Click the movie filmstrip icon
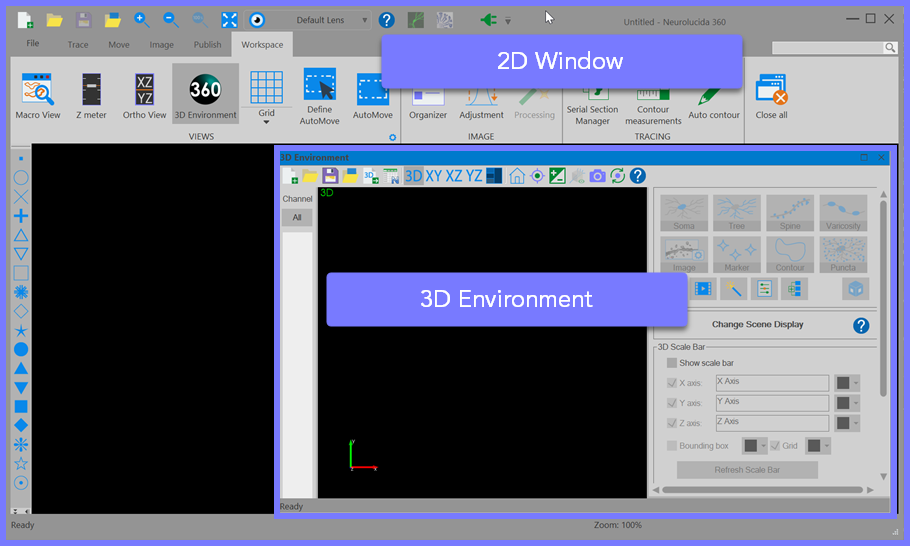 pos(703,288)
